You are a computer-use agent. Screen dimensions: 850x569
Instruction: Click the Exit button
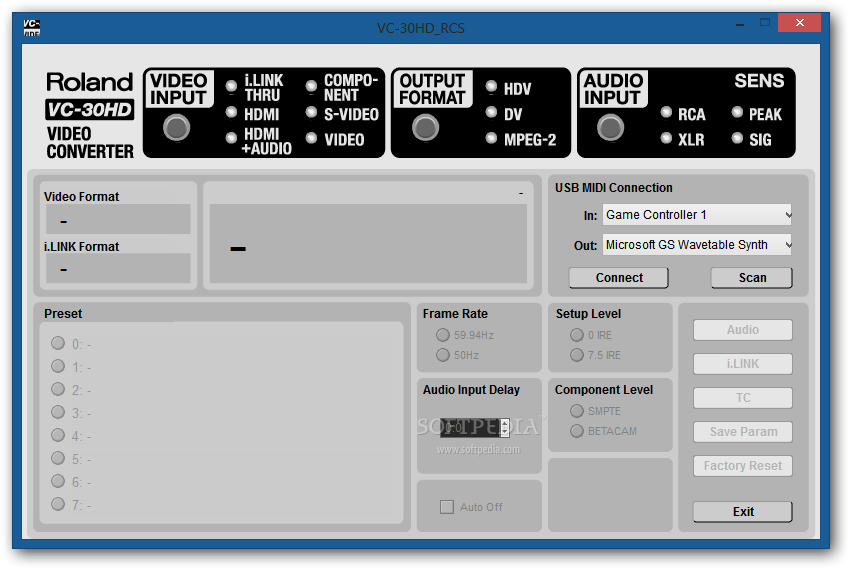pos(743,512)
